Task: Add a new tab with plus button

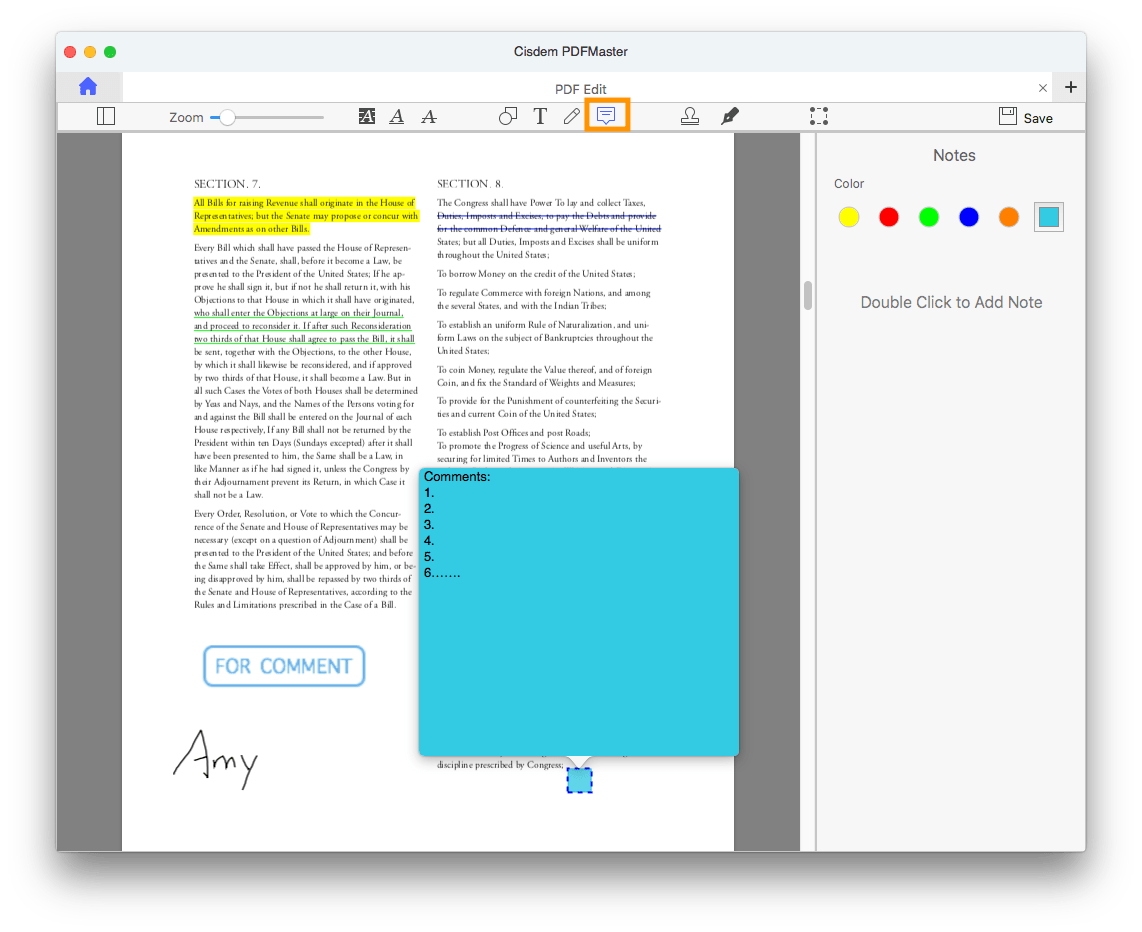Action: click(x=1071, y=87)
